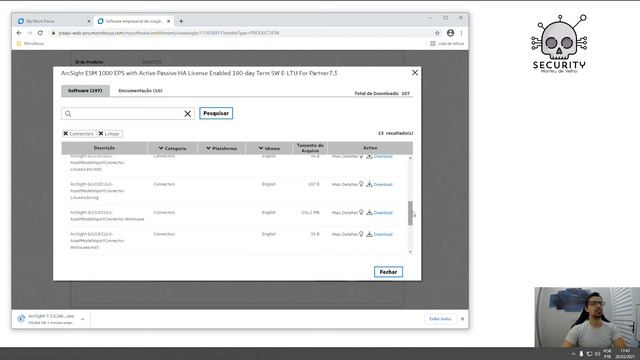Open the Plataforma column filter dropdown
Viewport: 640px width, 360px height.
tap(222, 148)
